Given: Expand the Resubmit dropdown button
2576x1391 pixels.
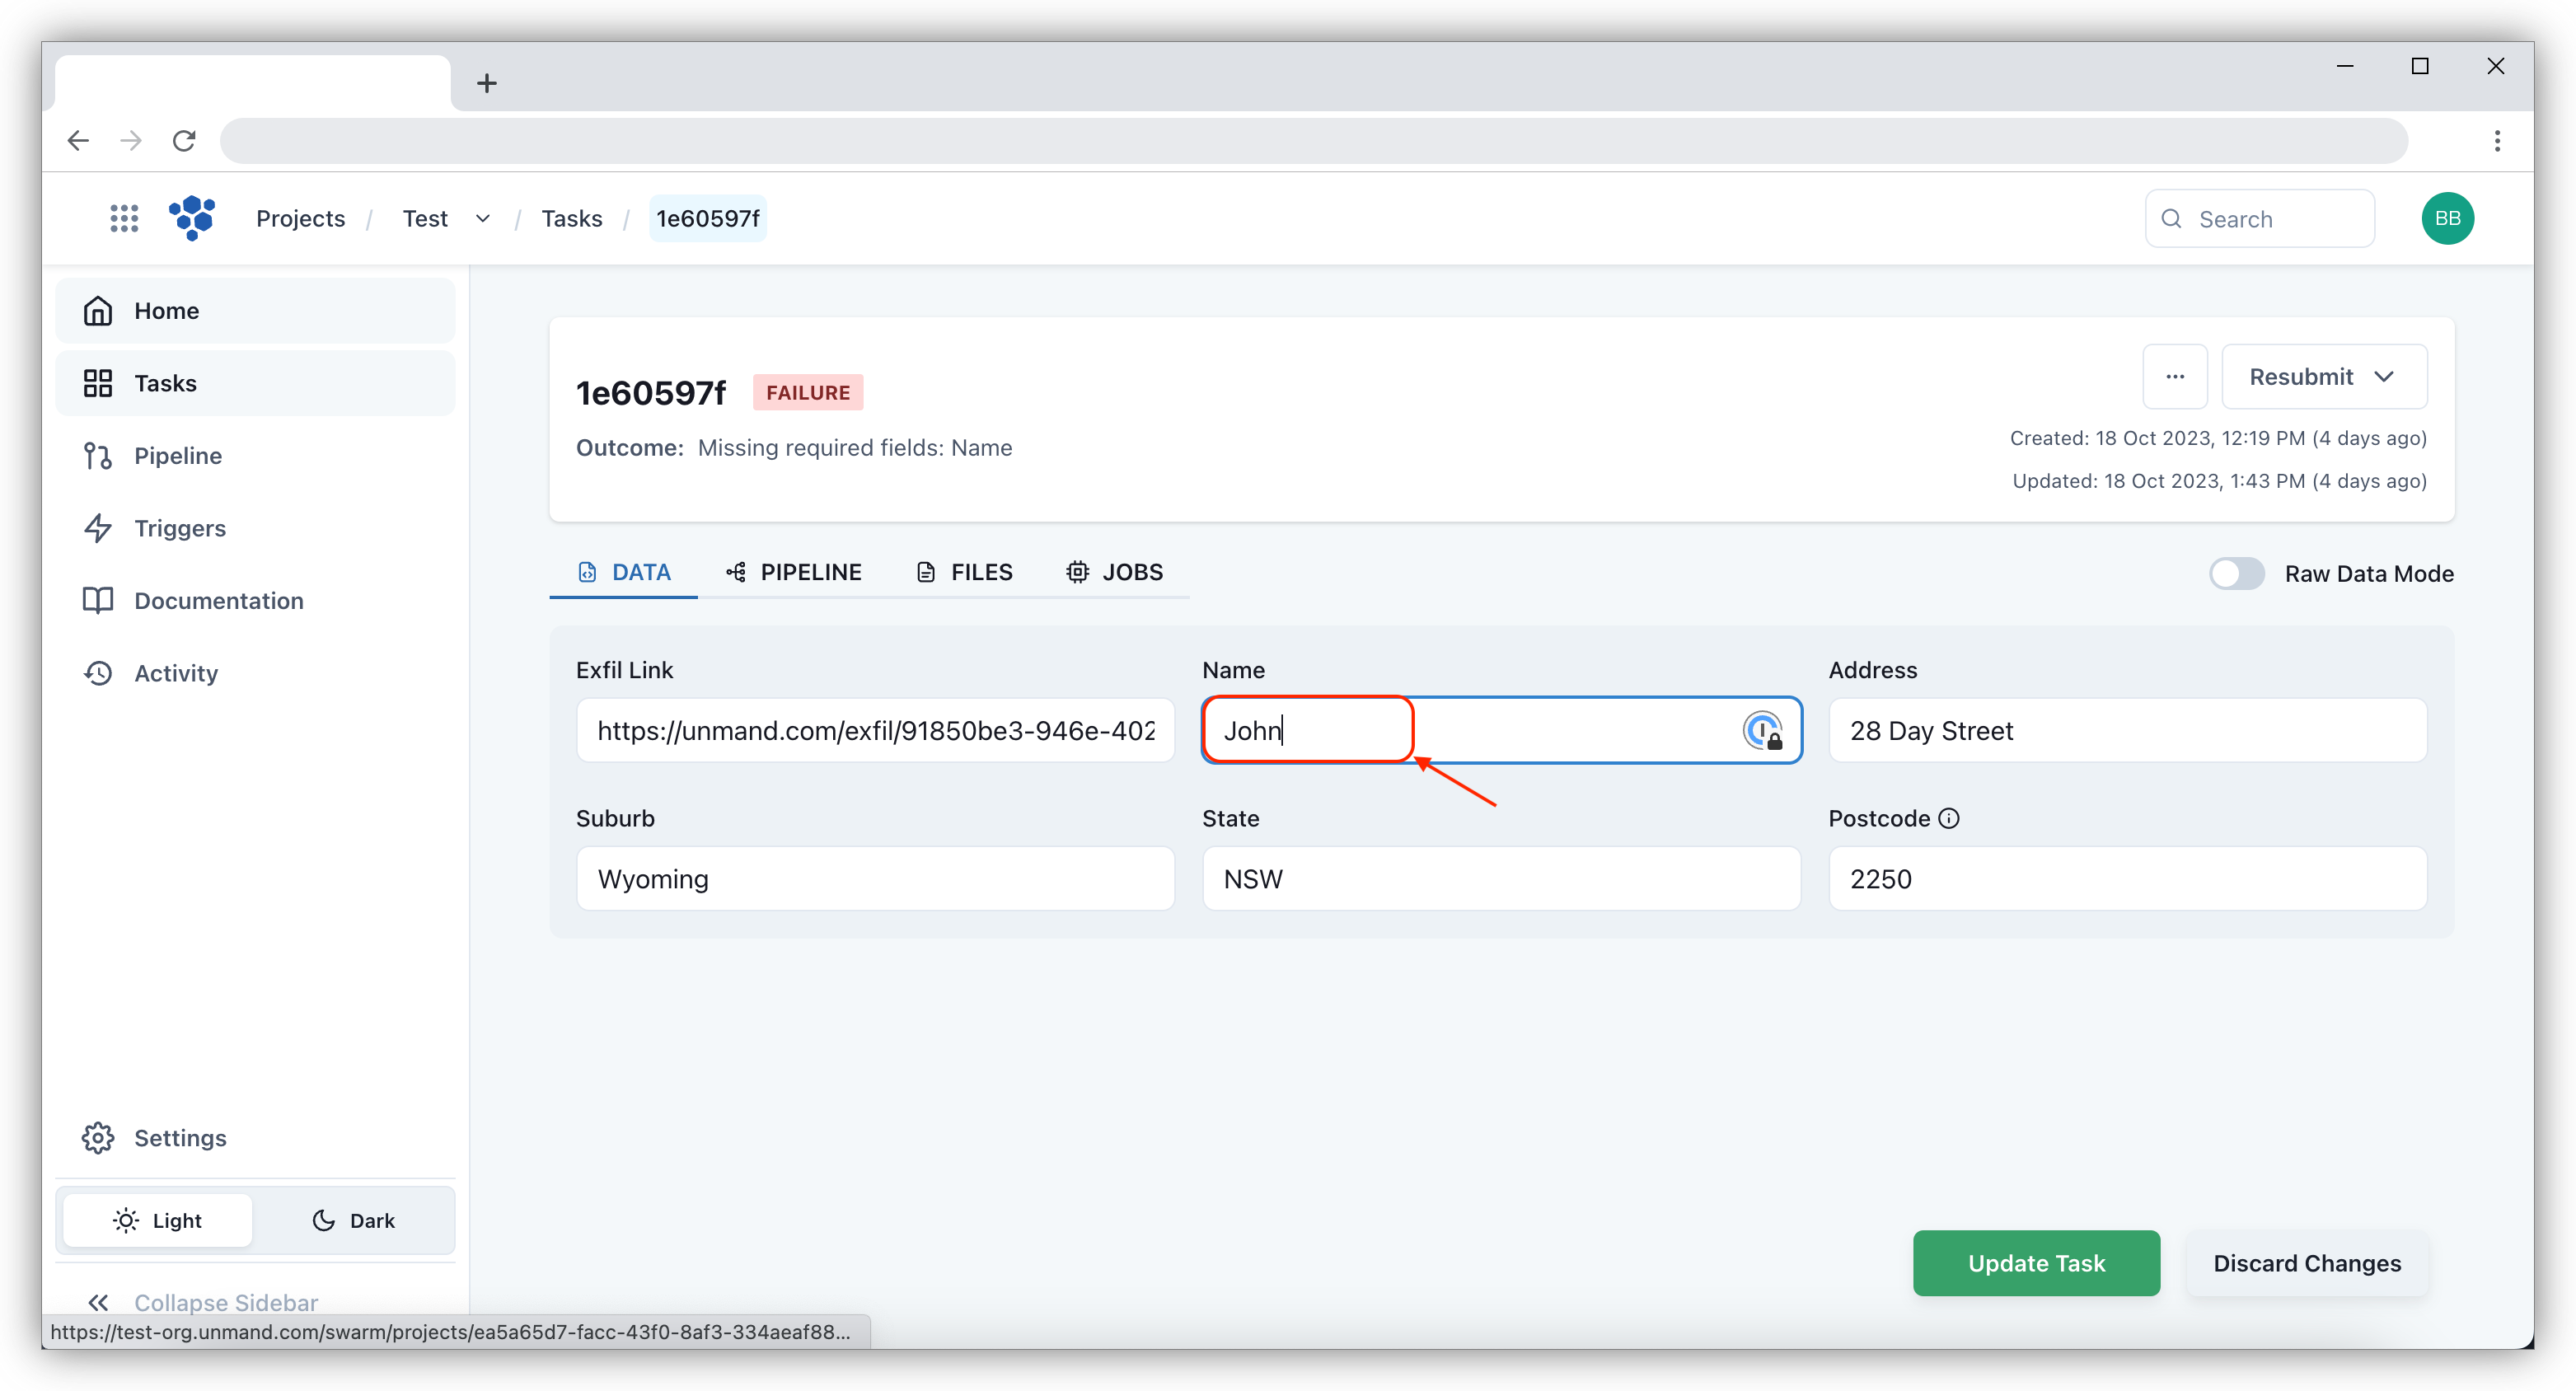Looking at the screenshot, I should tap(2384, 377).
